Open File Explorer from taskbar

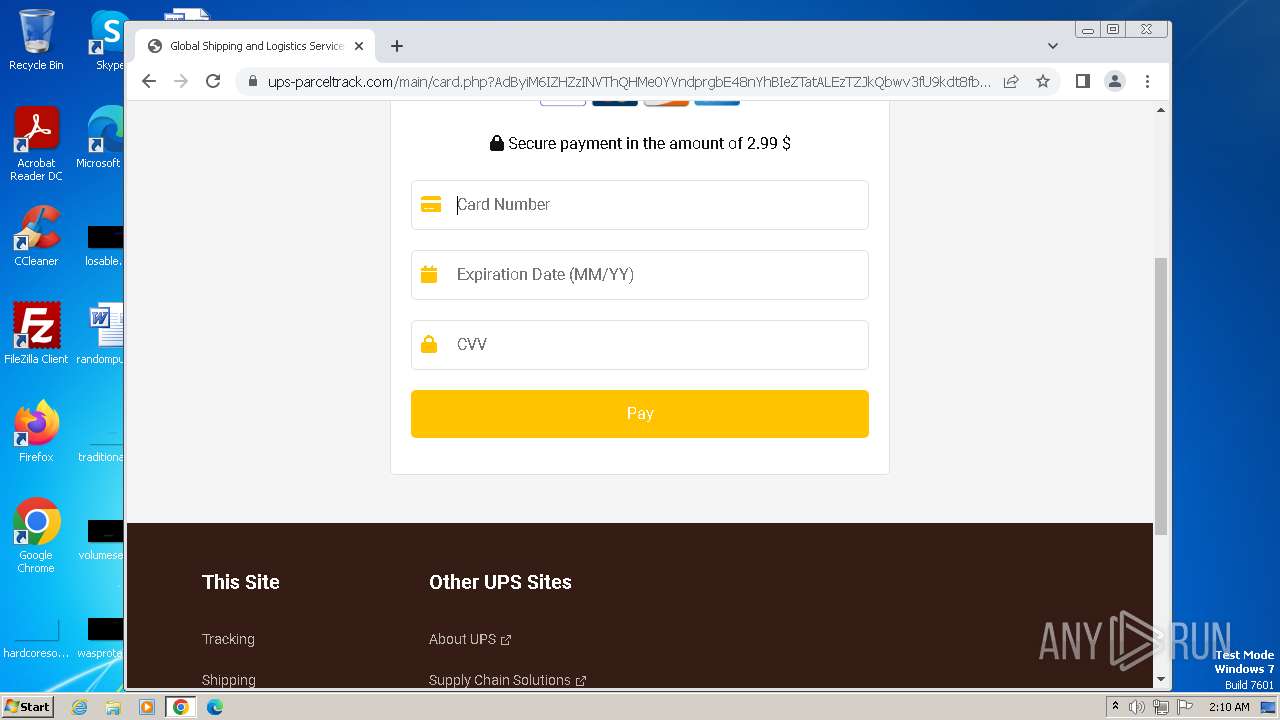click(113, 707)
